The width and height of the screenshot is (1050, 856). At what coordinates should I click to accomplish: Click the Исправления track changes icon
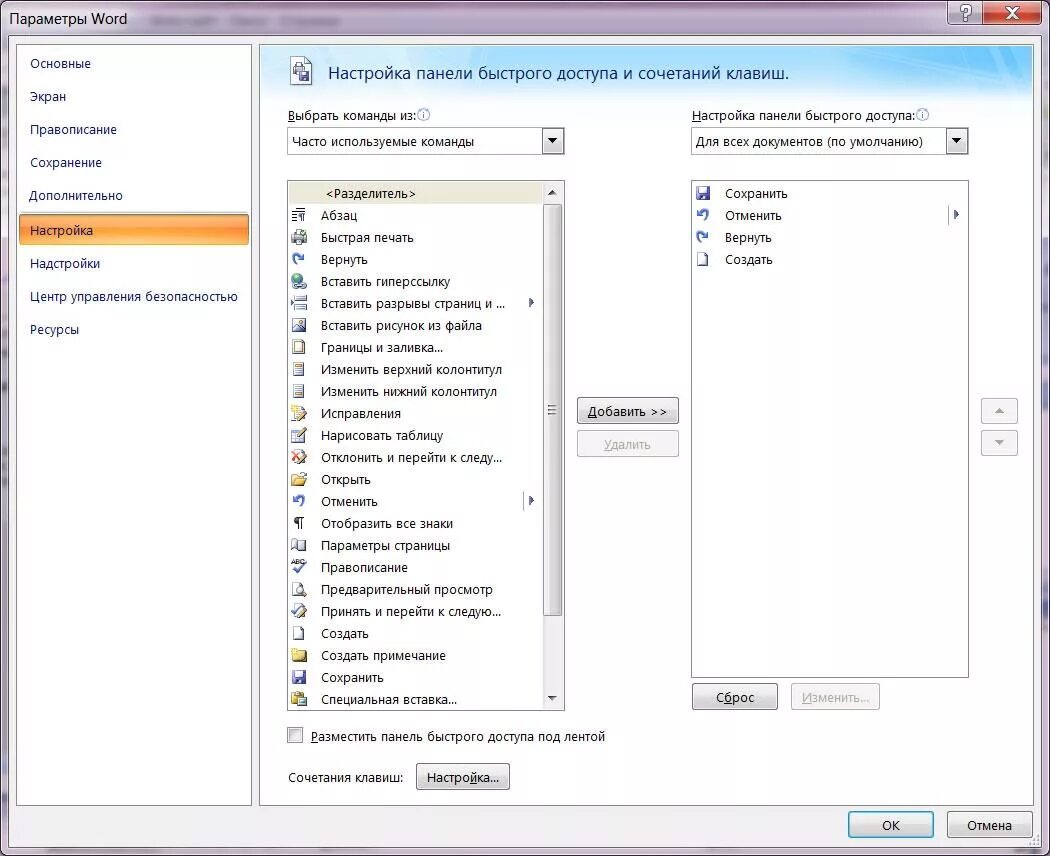pos(299,413)
